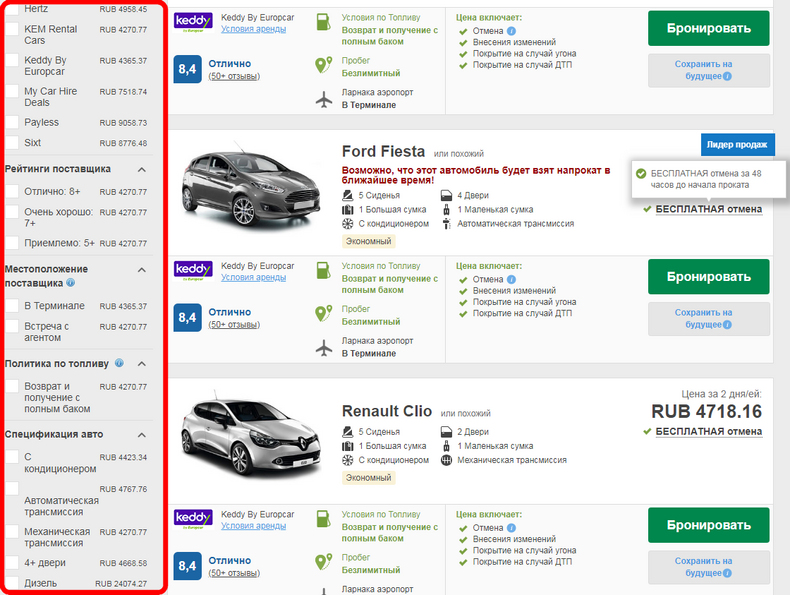The width and height of the screenshot is (790, 595).
Task: Click the Renault Clio 8,4 rating badge
Action: (x=187, y=566)
